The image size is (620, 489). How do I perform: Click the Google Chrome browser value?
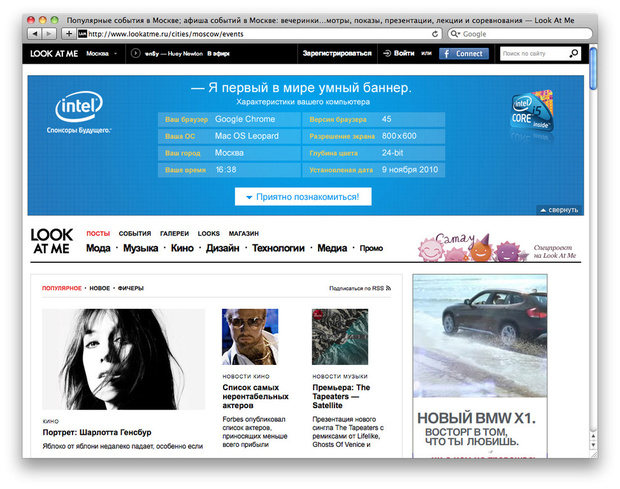245,119
